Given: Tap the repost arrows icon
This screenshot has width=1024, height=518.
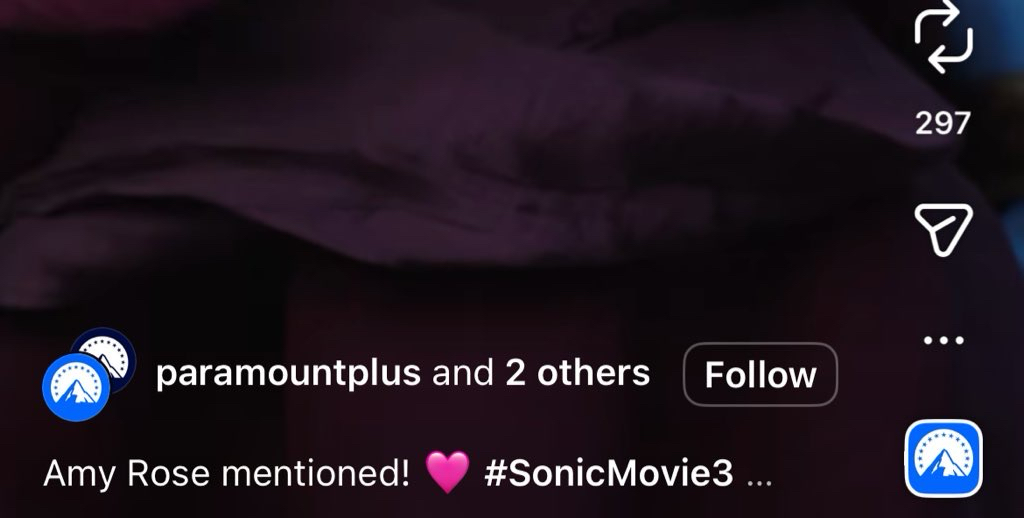Looking at the screenshot, I should pyautogui.click(x=944, y=36).
